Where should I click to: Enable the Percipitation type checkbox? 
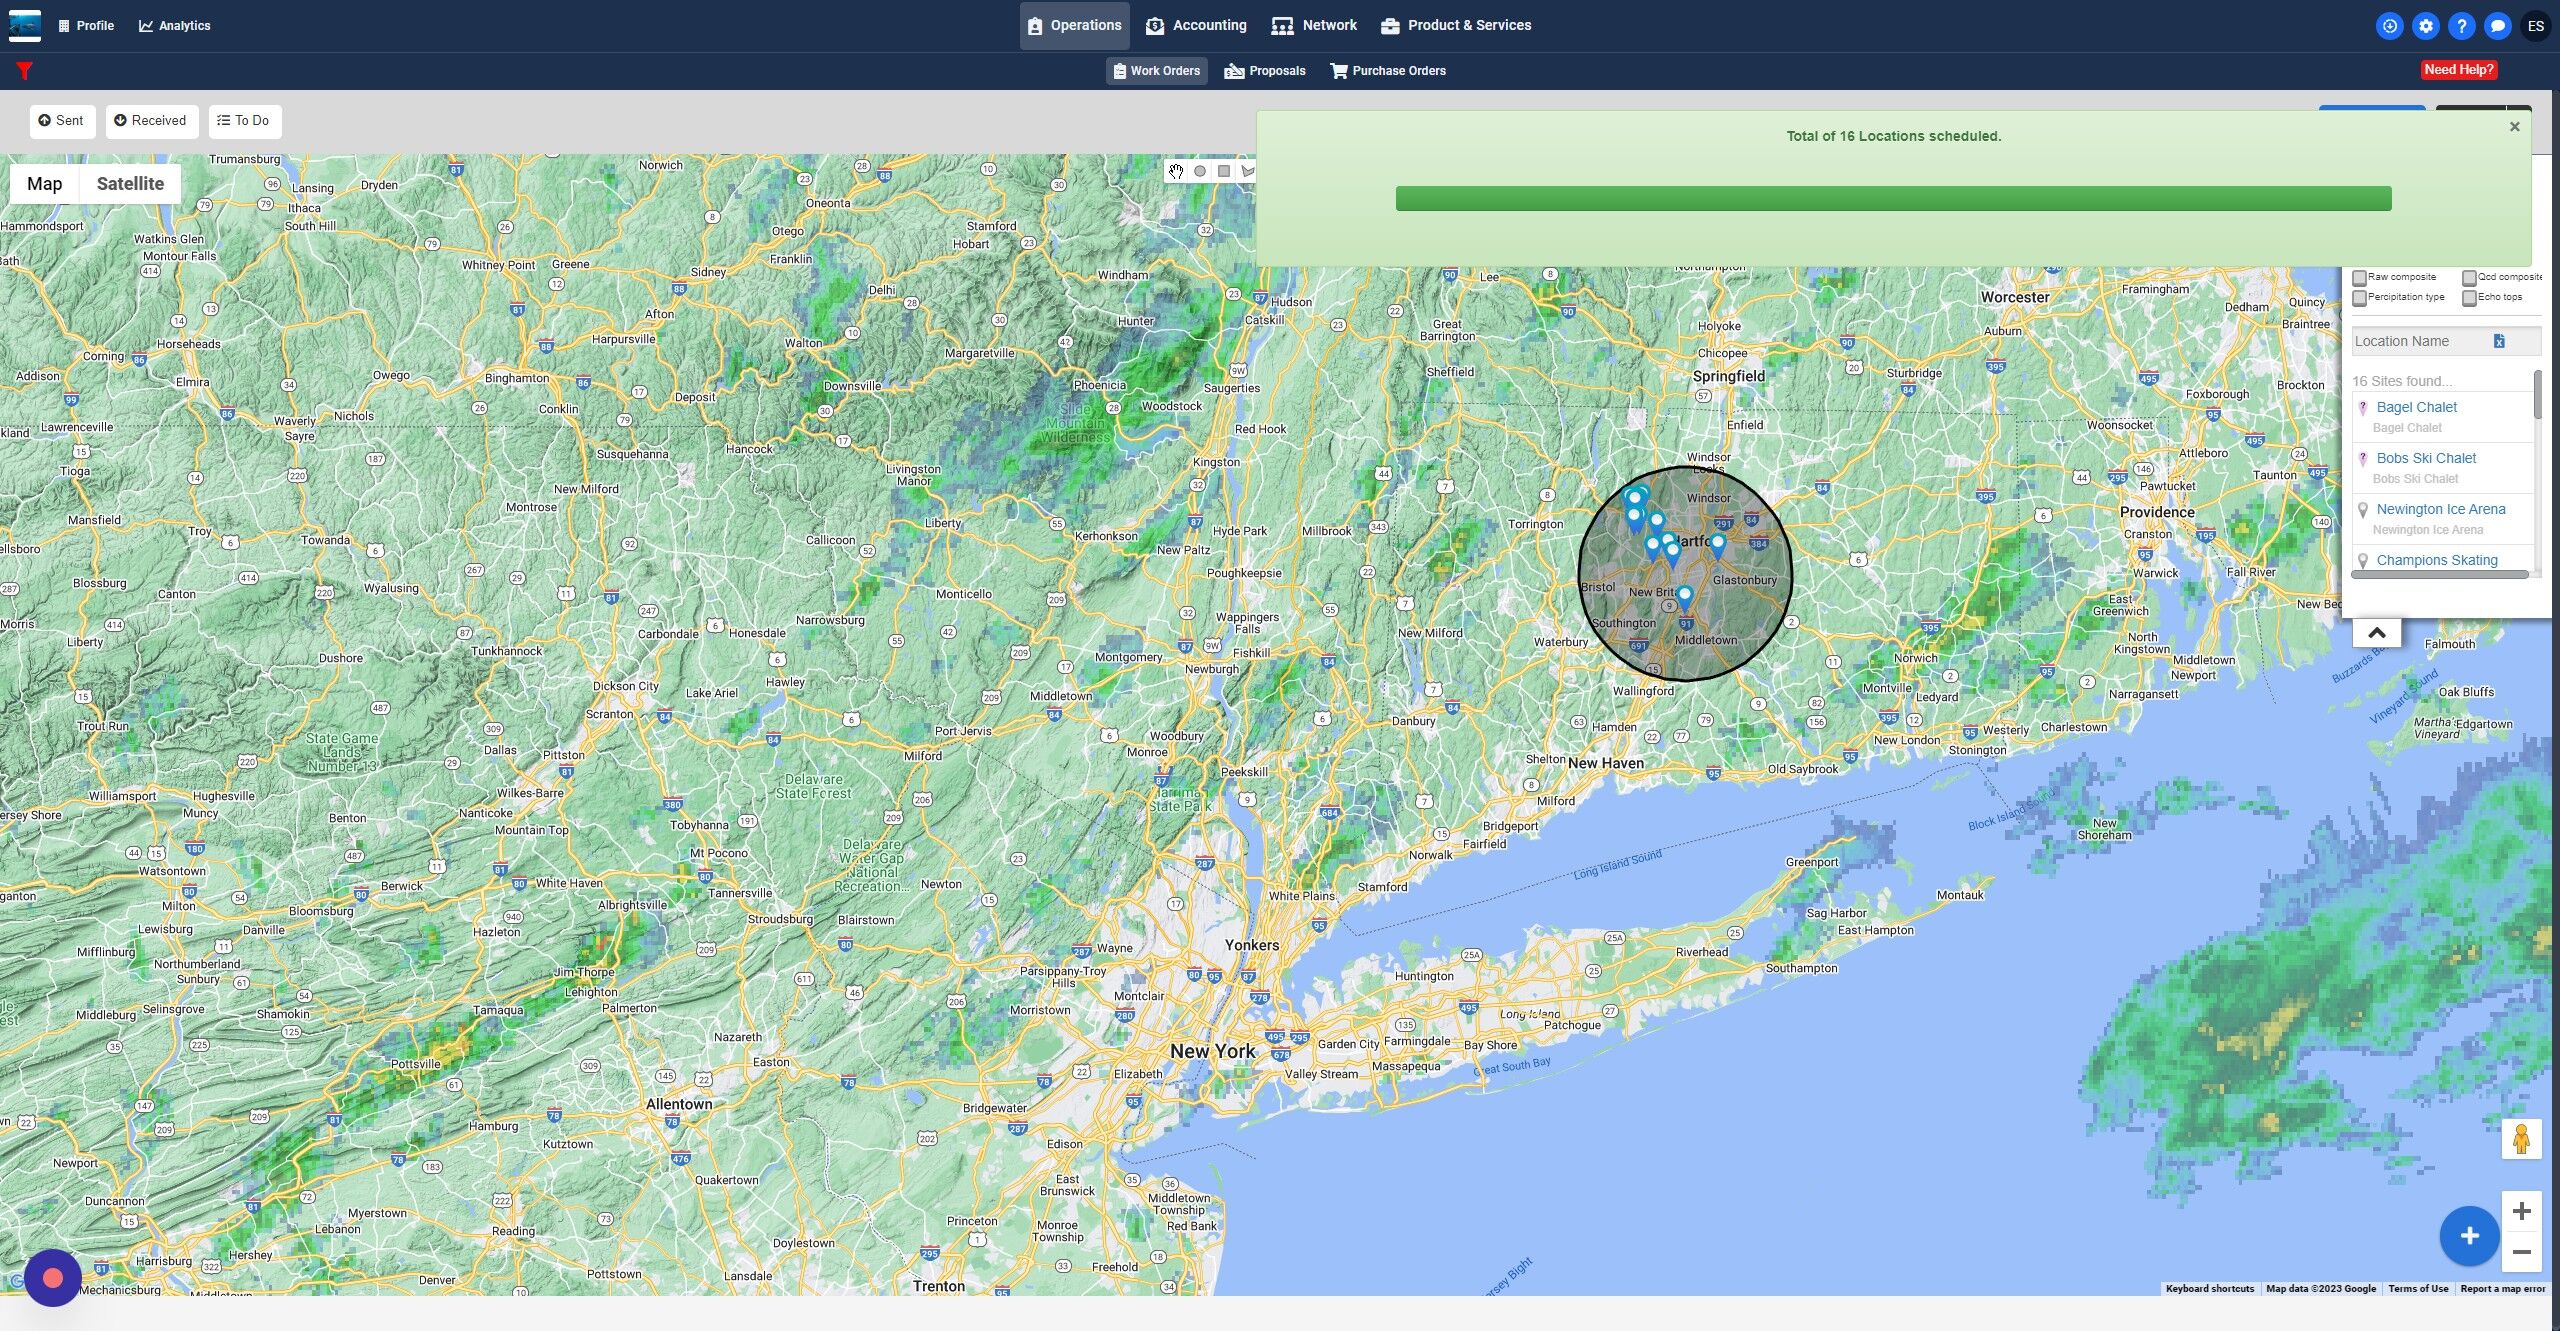tap(2359, 298)
